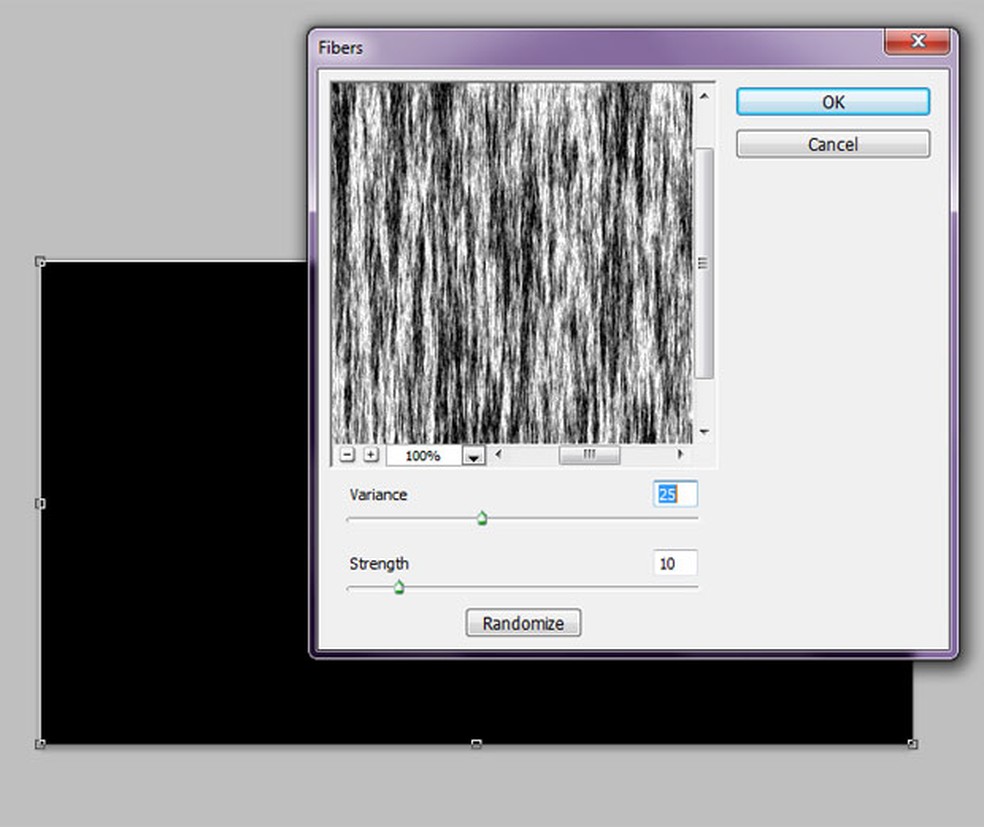Click the fibers texture preview image
The image size is (984, 827).
coord(511,263)
